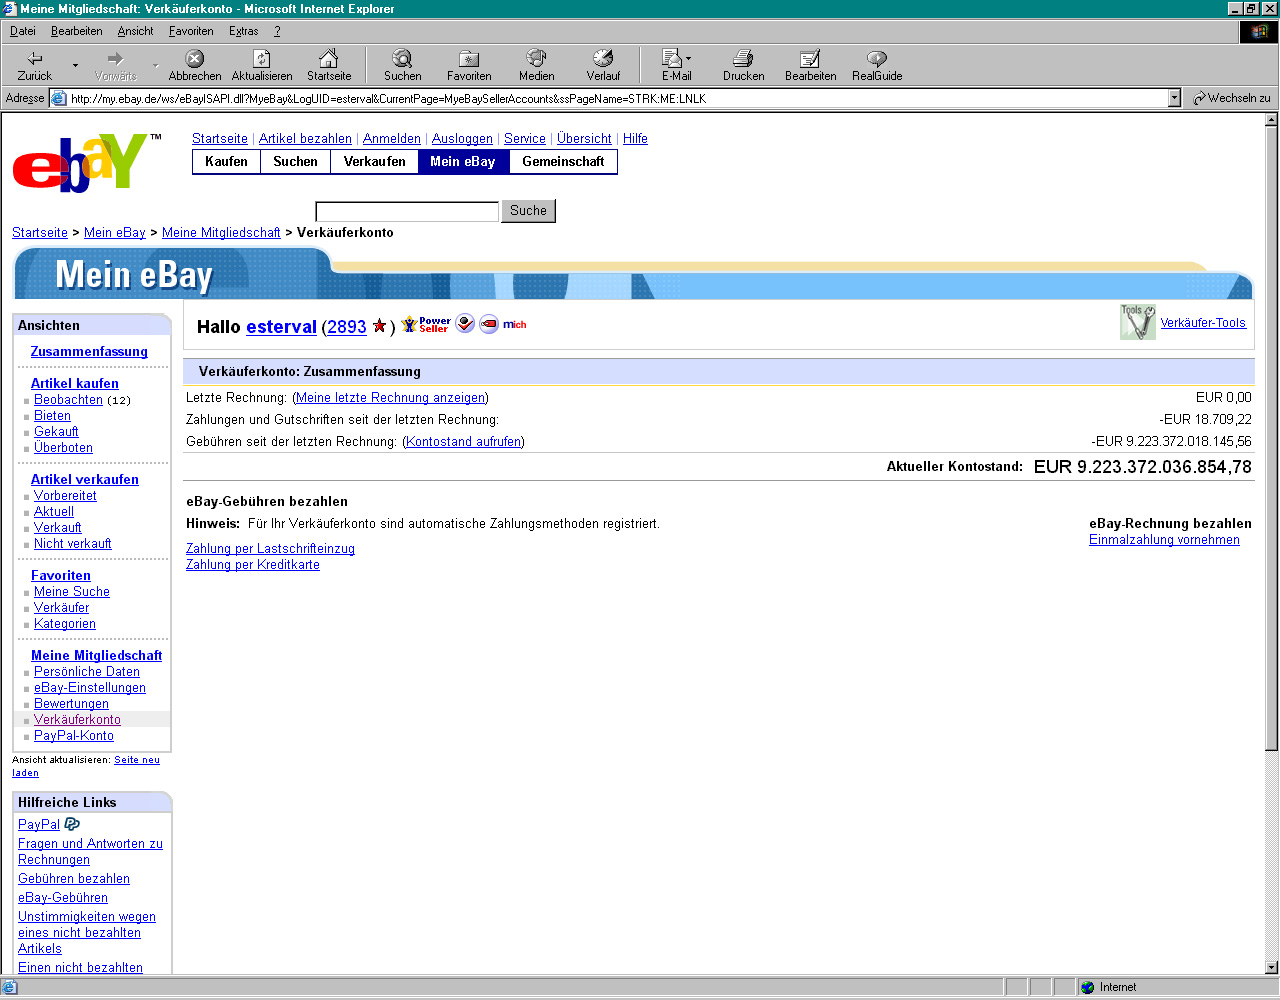Open Artikel bezahlen top link
The height and width of the screenshot is (1000, 1280).
[x=305, y=139]
